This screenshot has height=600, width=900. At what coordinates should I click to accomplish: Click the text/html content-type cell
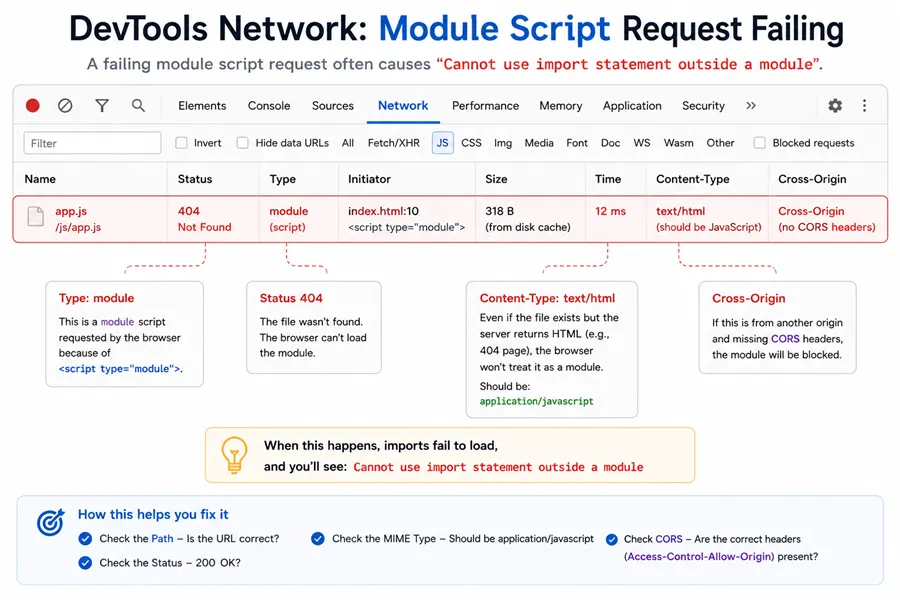[709, 219]
